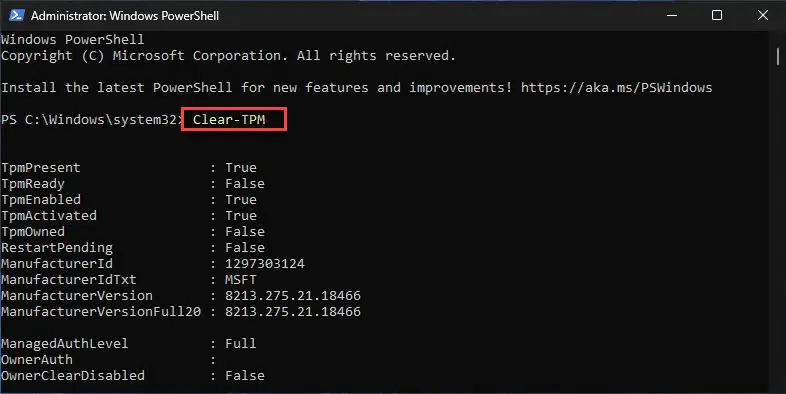The image size is (786, 394).
Task: Click the vertical scrollbar thumb
Action: click(x=777, y=56)
